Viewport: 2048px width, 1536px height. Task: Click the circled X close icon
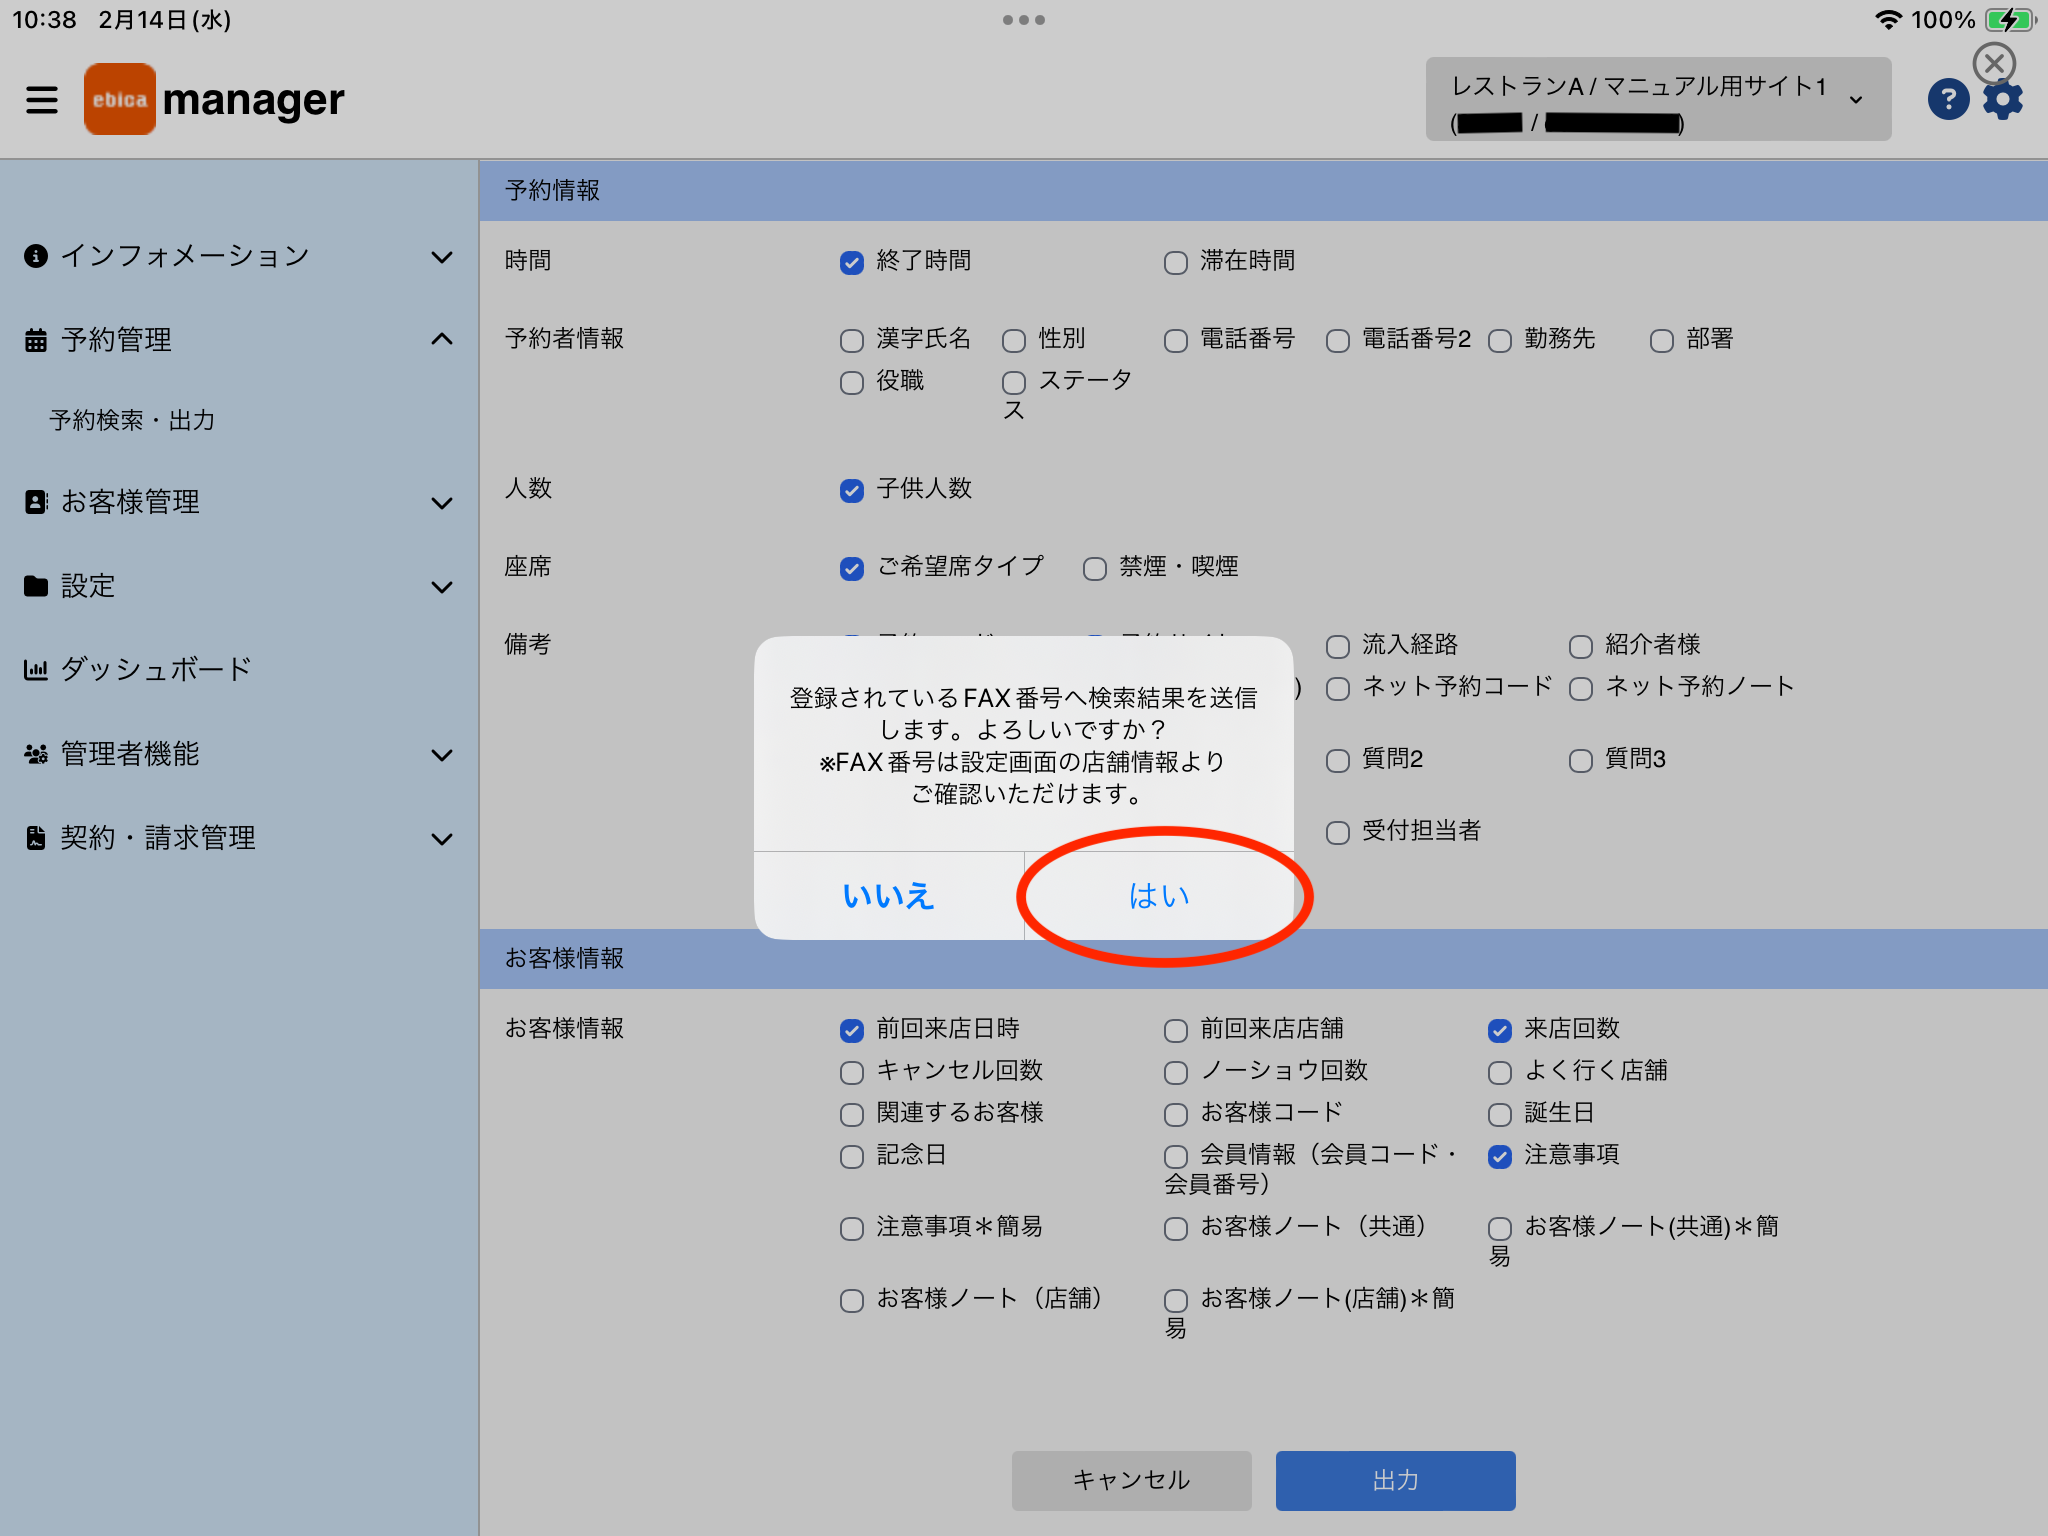(x=1994, y=63)
